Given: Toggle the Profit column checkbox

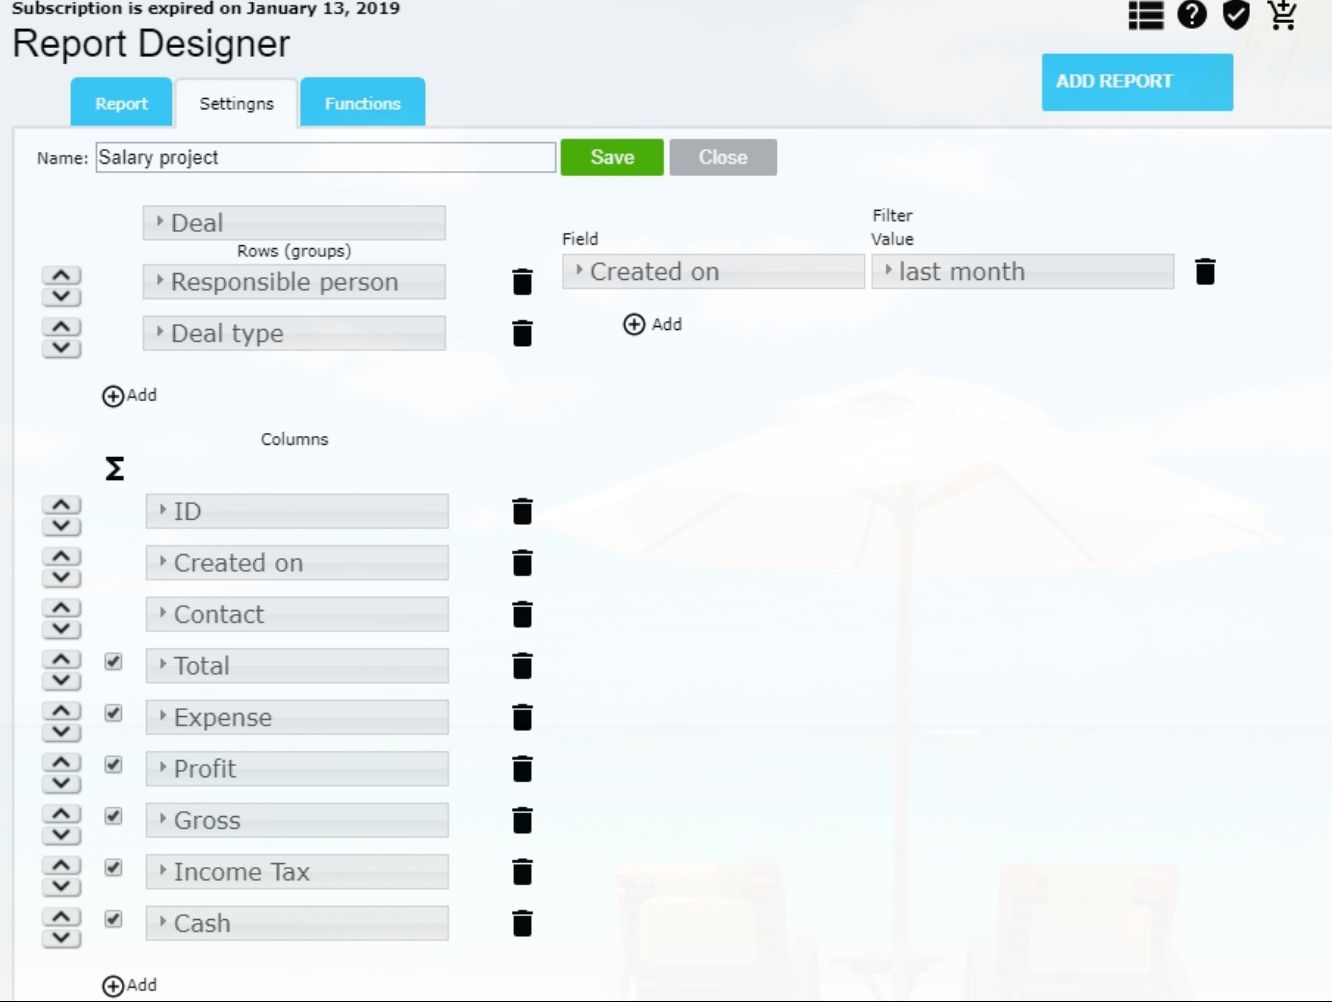Looking at the screenshot, I should coord(113,765).
